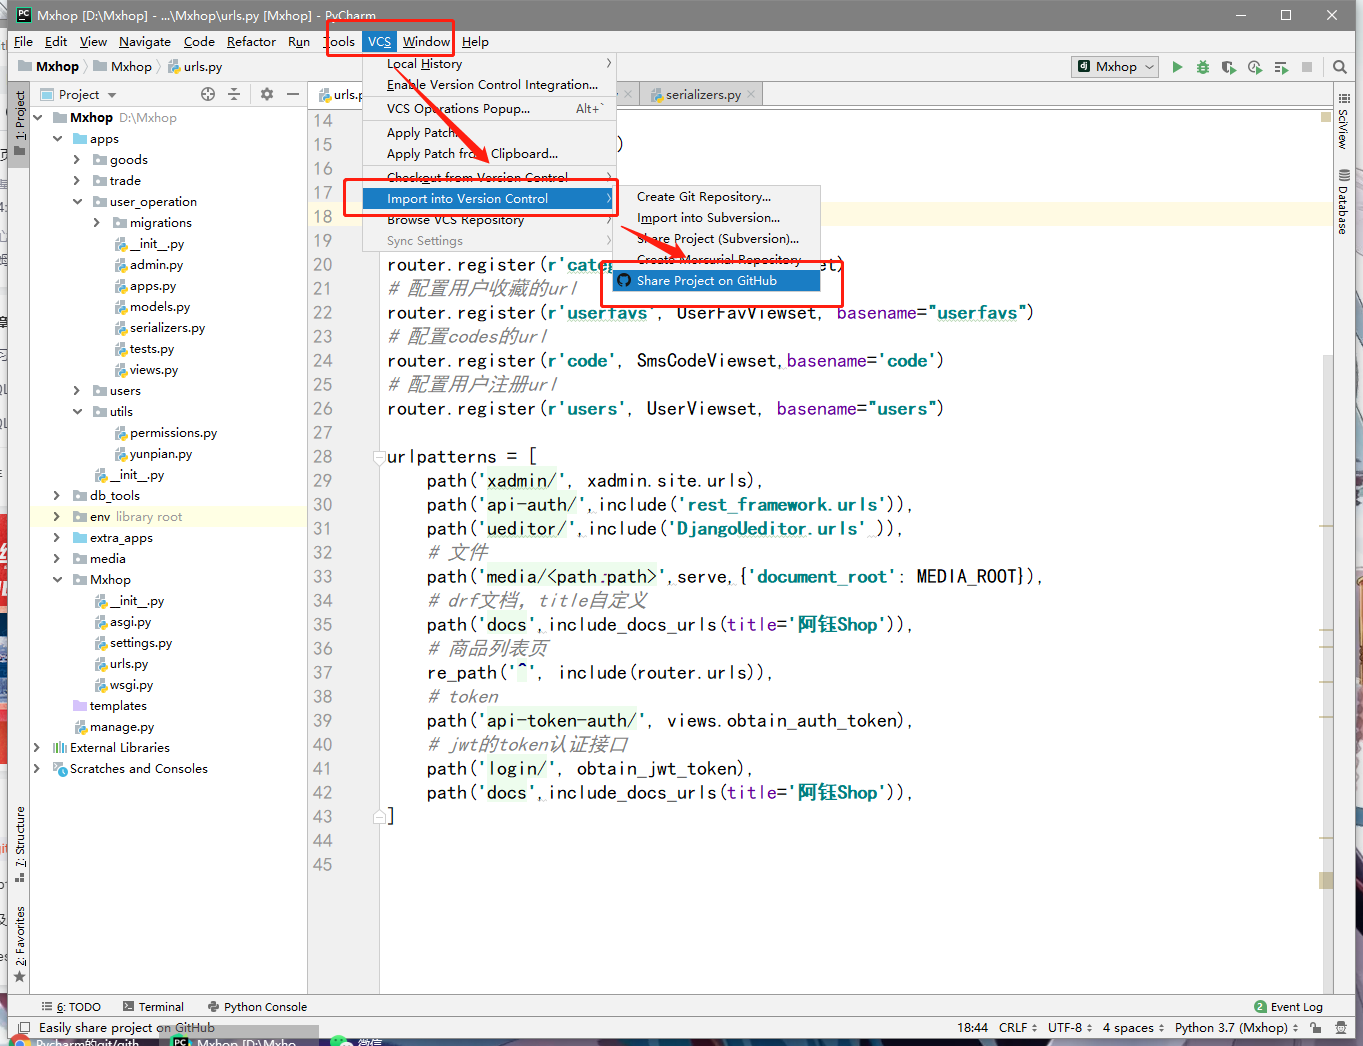Select models.py in user_operation
This screenshot has width=1363, height=1046.
point(160,307)
